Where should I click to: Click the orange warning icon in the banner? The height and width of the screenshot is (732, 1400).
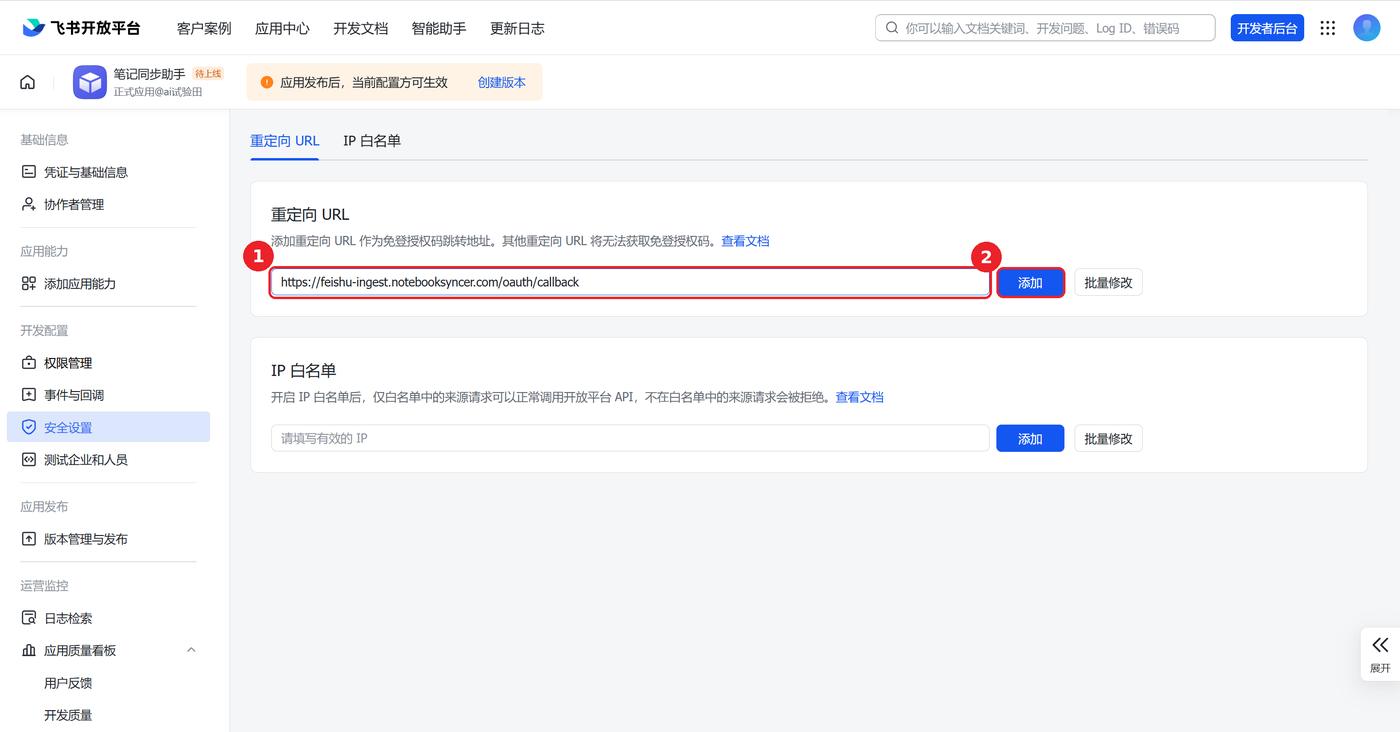pyautogui.click(x=266, y=82)
